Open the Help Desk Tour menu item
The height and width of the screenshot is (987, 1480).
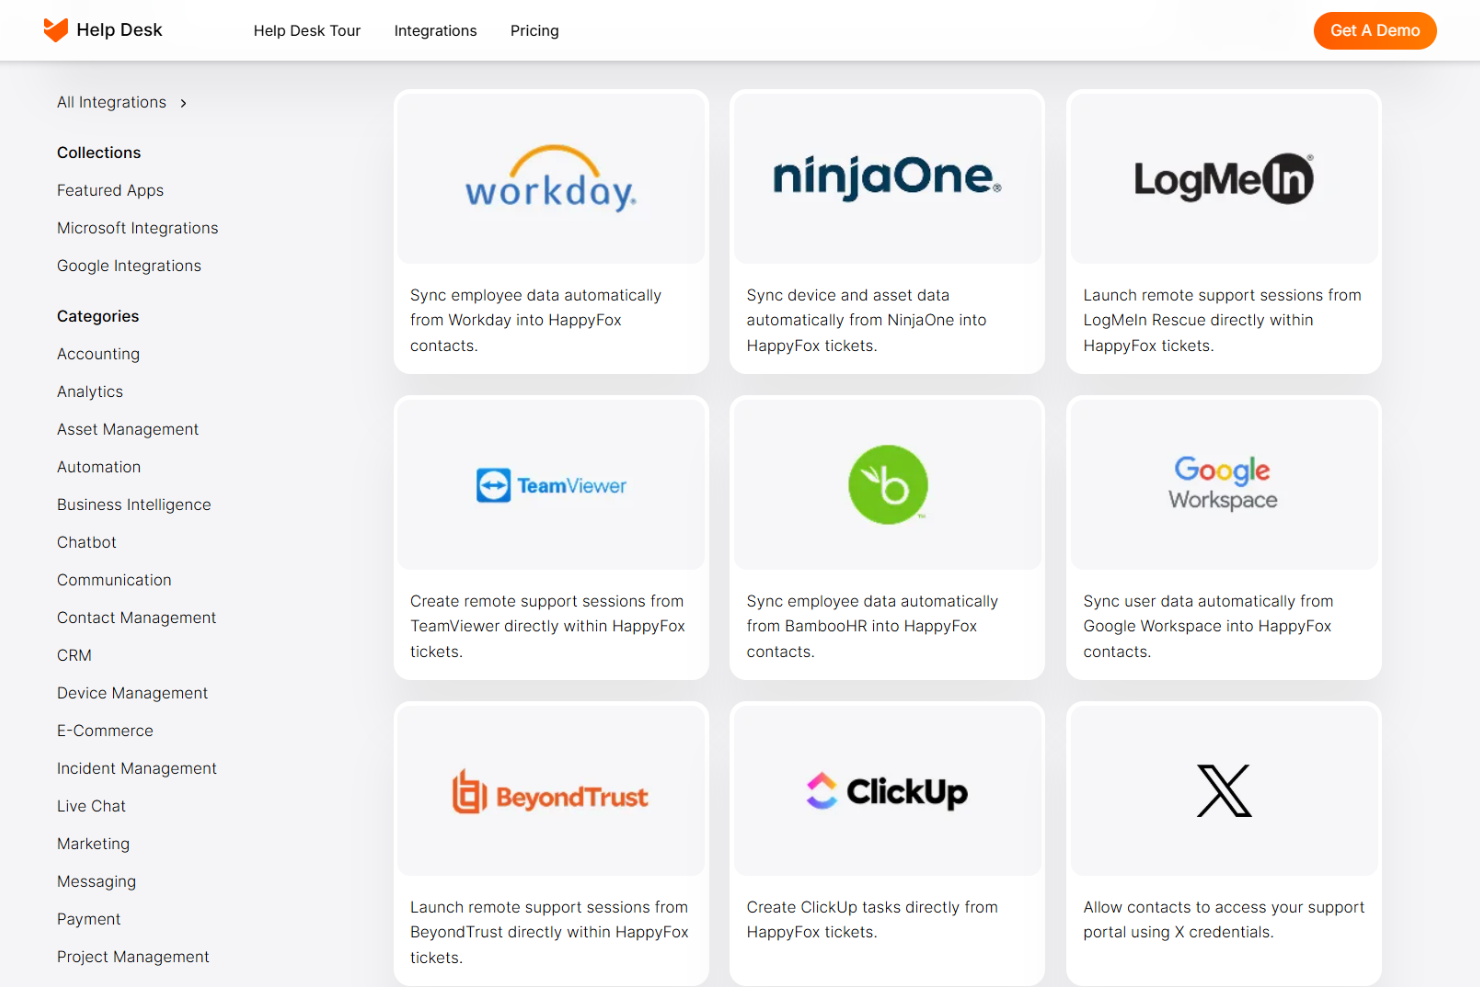307,31
